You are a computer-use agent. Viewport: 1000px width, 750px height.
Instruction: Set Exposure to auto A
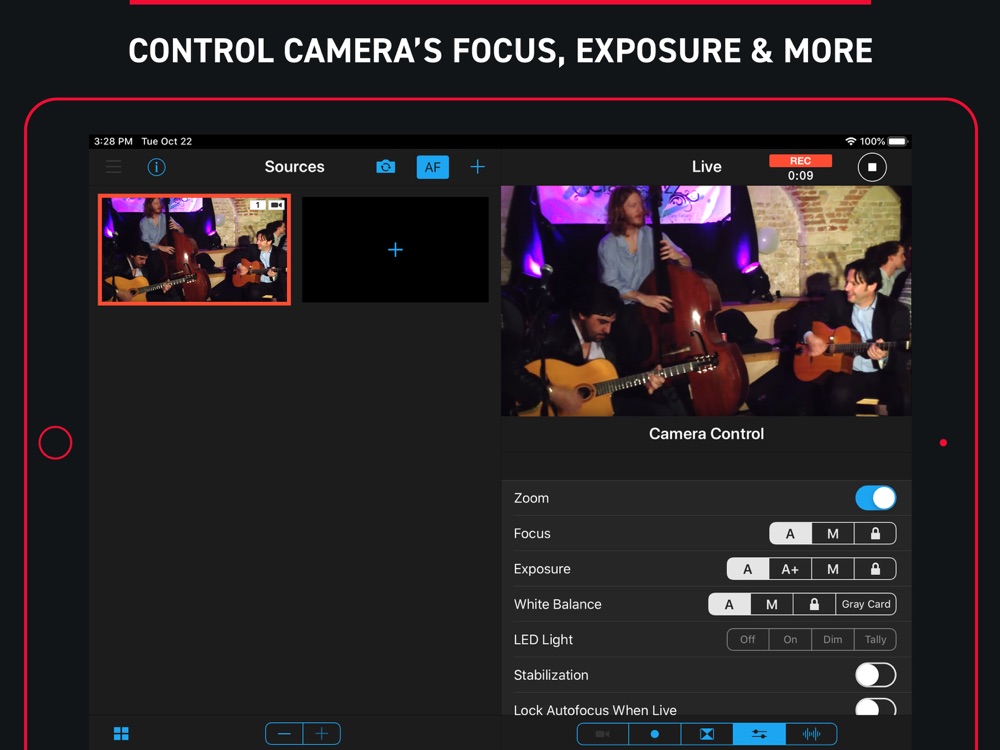(747, 569)
